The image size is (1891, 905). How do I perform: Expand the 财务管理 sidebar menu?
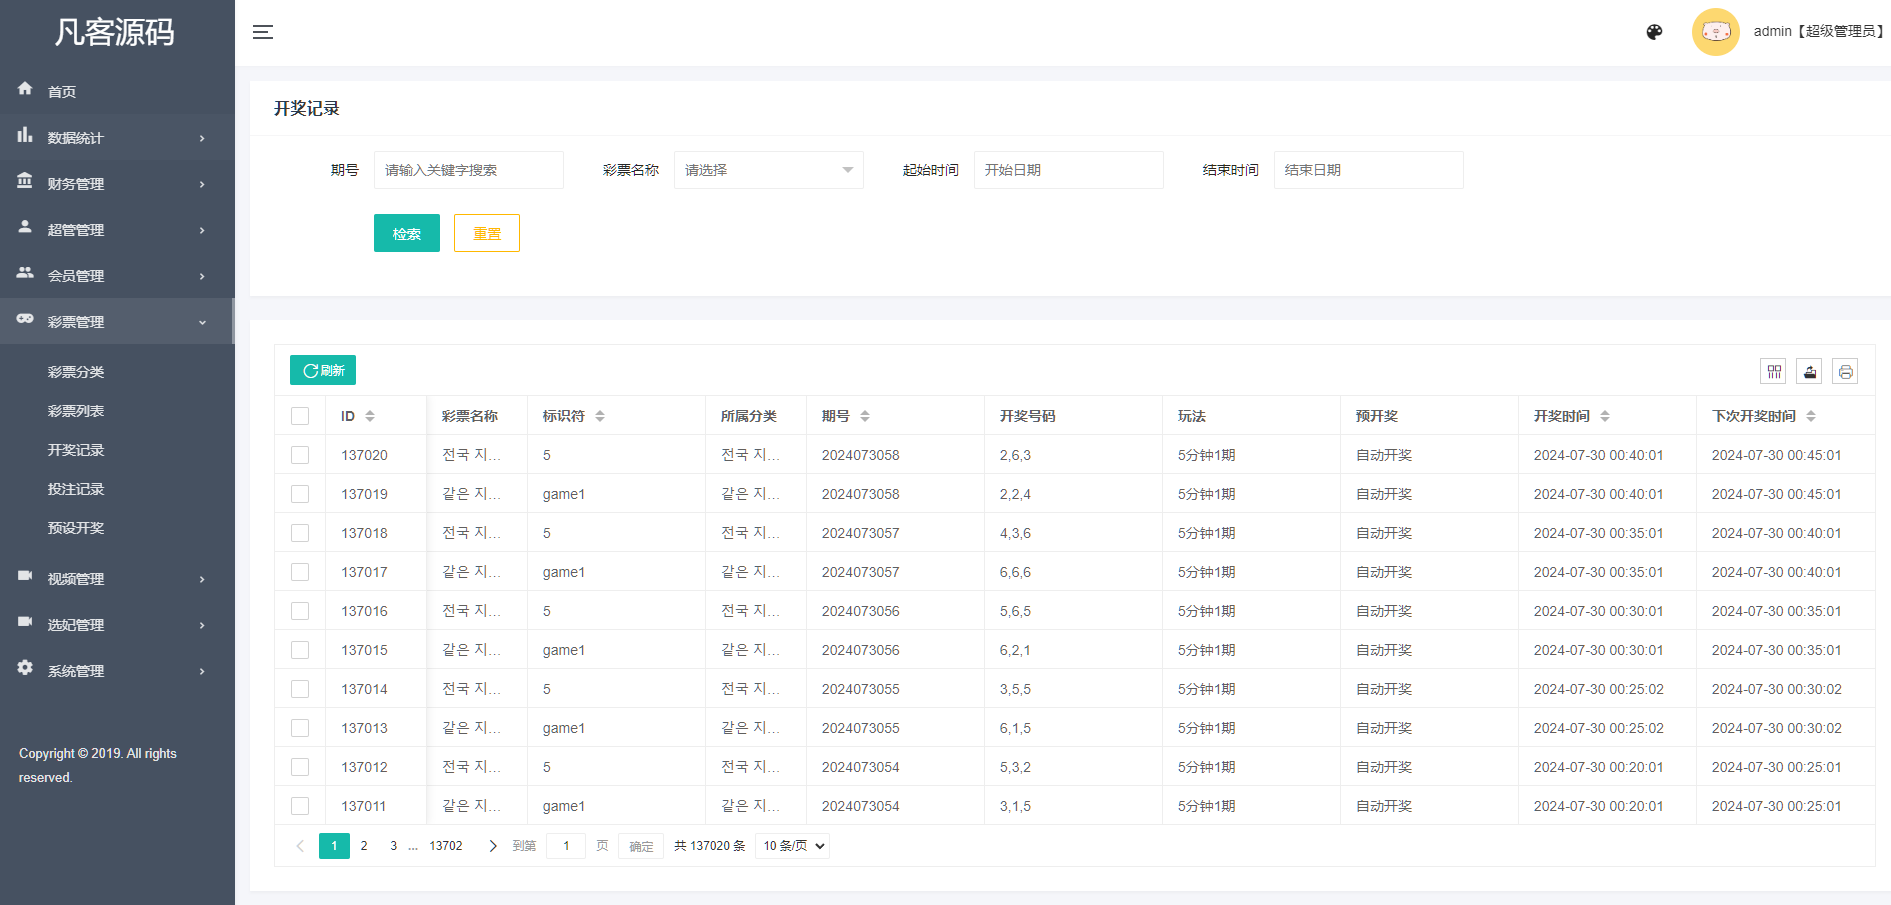[x=117, y=184]
